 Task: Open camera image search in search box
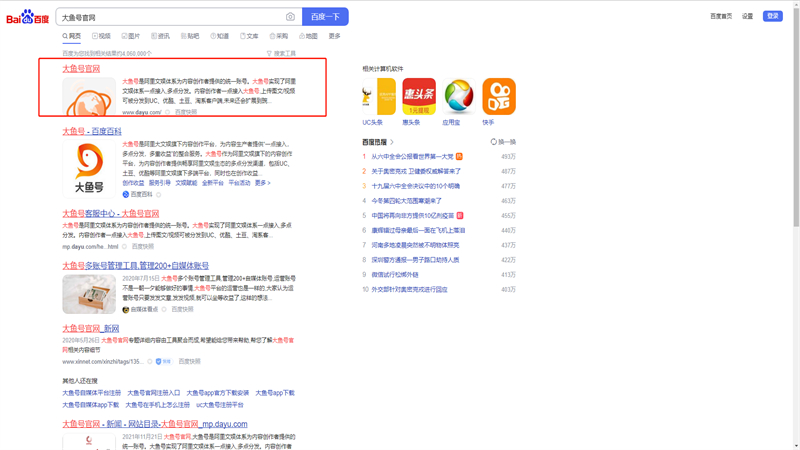290,17
